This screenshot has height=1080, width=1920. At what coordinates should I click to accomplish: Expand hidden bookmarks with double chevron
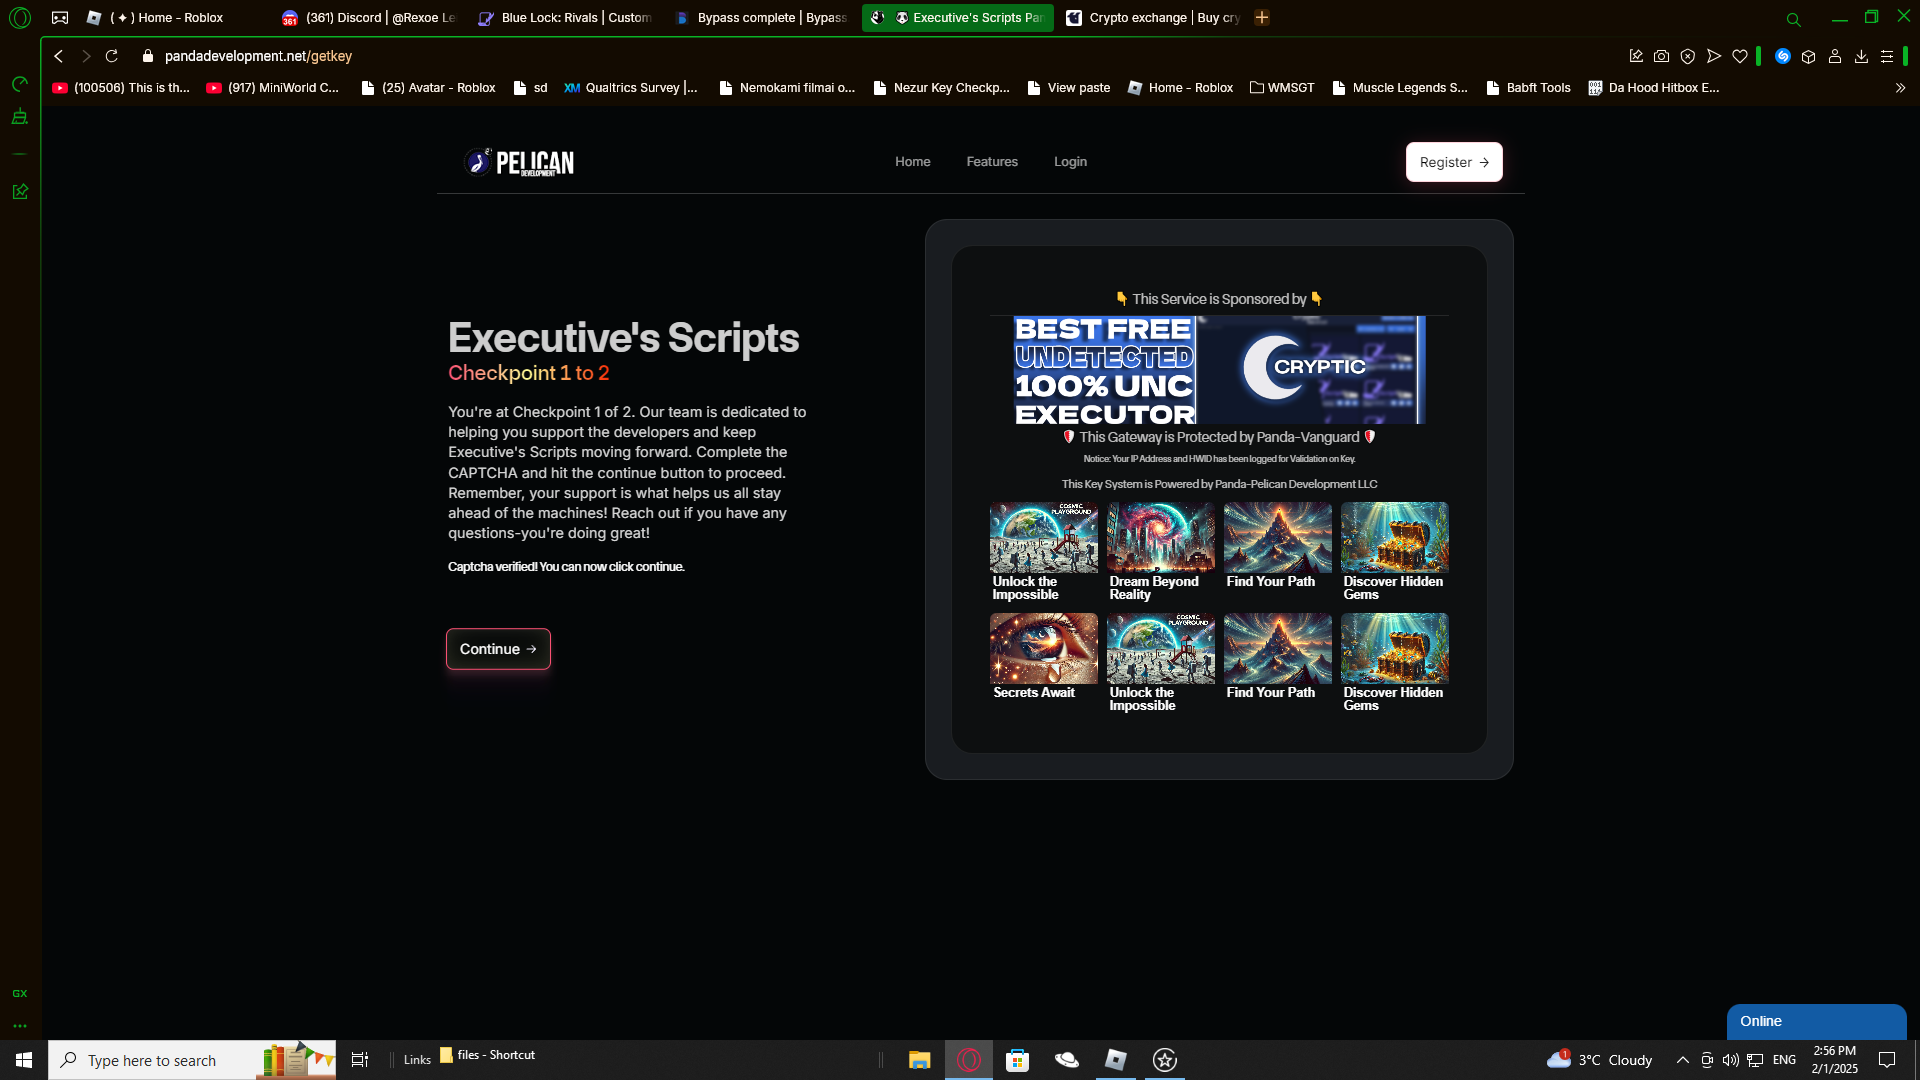[1900, 88]
